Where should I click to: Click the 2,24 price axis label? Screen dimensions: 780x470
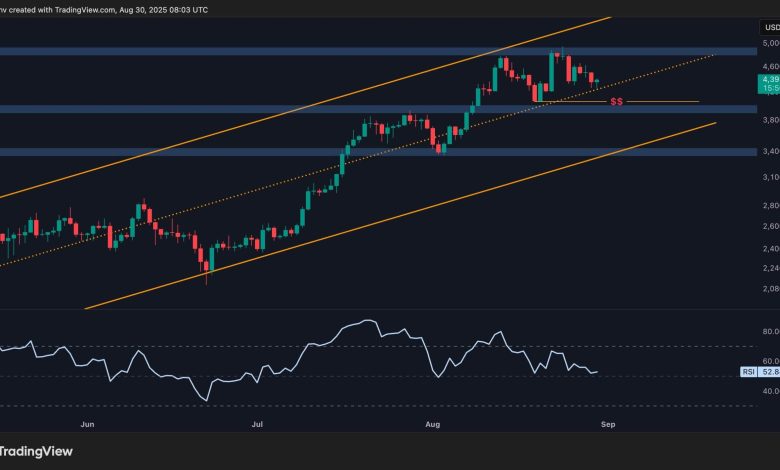point(771,268)
